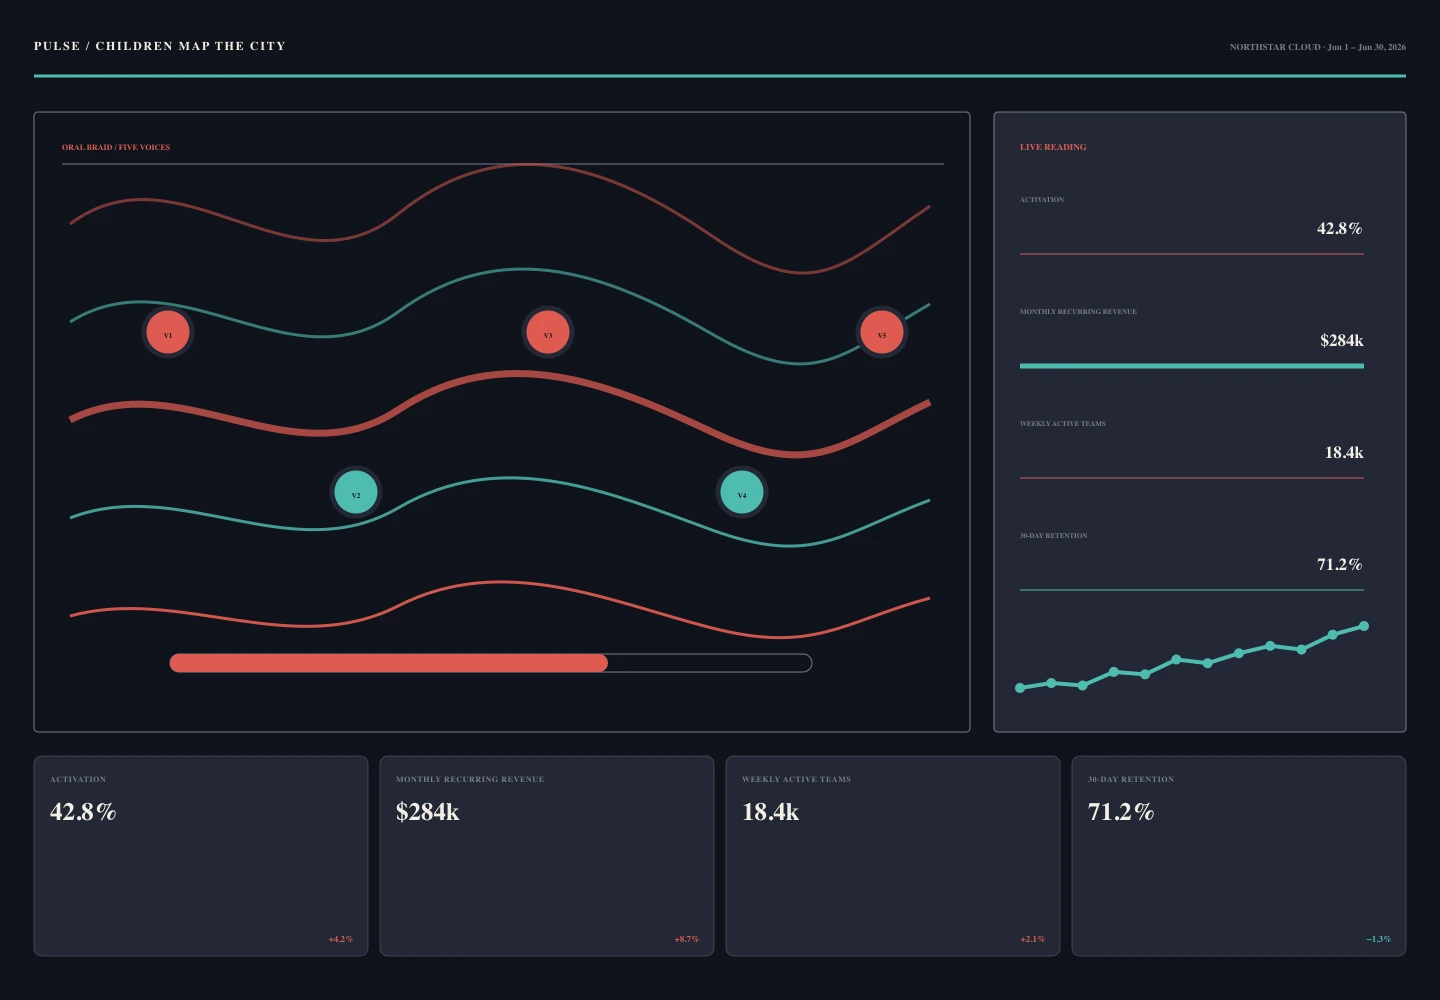1440x1000 pixels.
Task: Select the teal V2 voice marker
Action: tap(356, 492)
